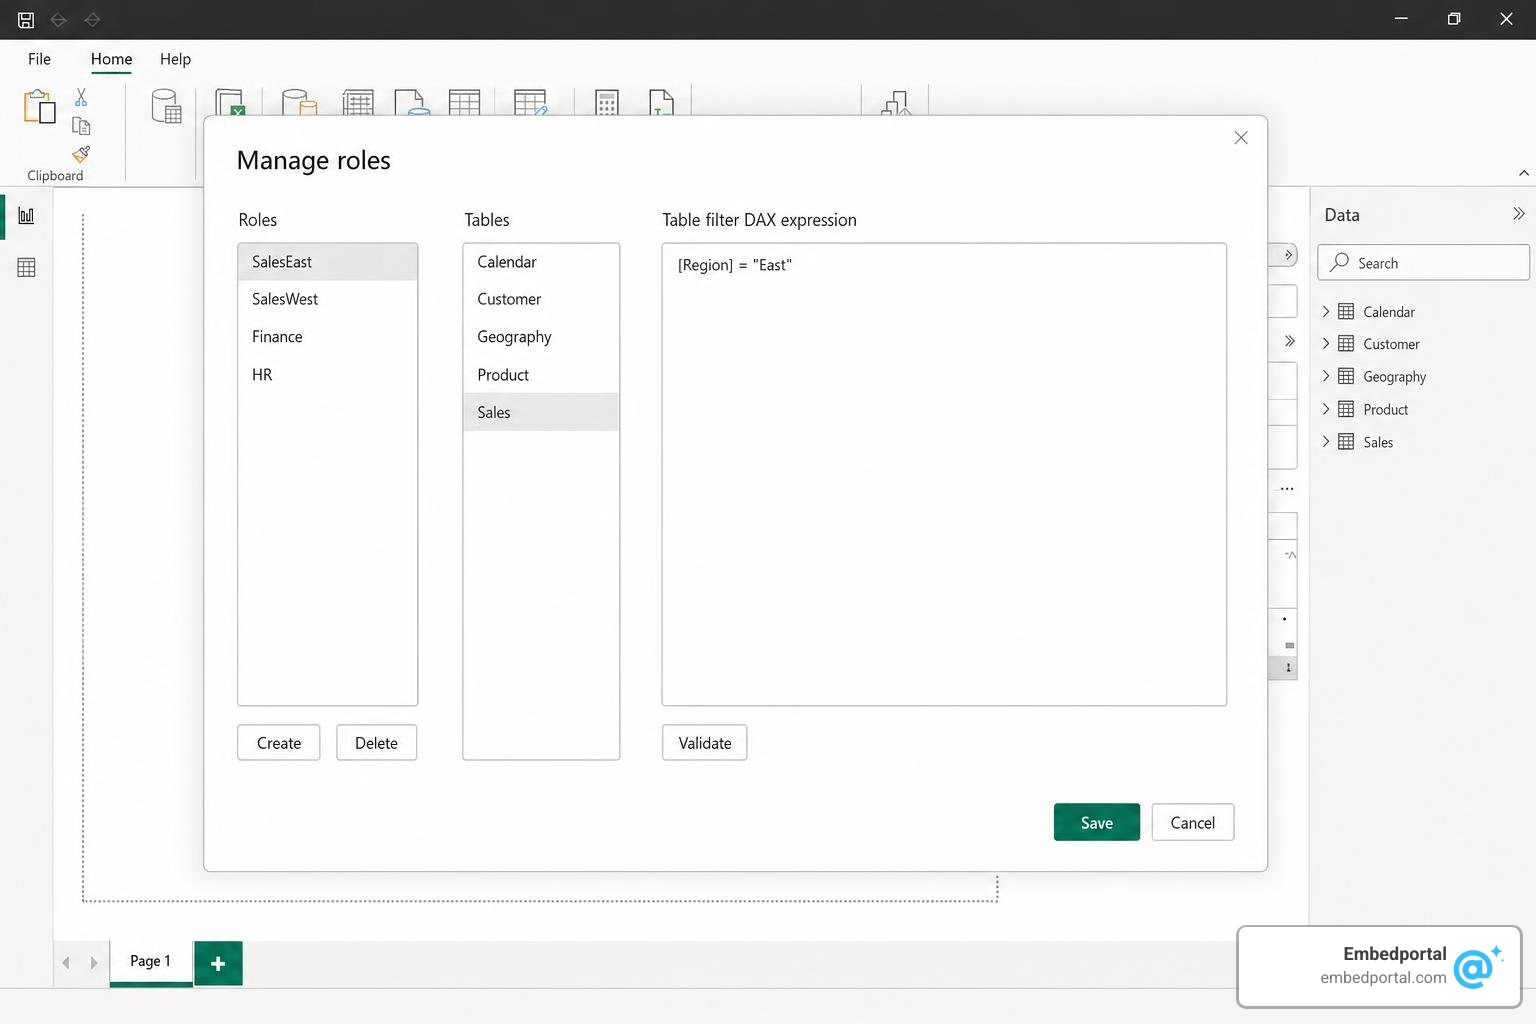Viewport: 1536px width, 1024px height.
Task: Click the Transform data table-pencil icon
Action: pyautogui.click(x=530, y=102)
